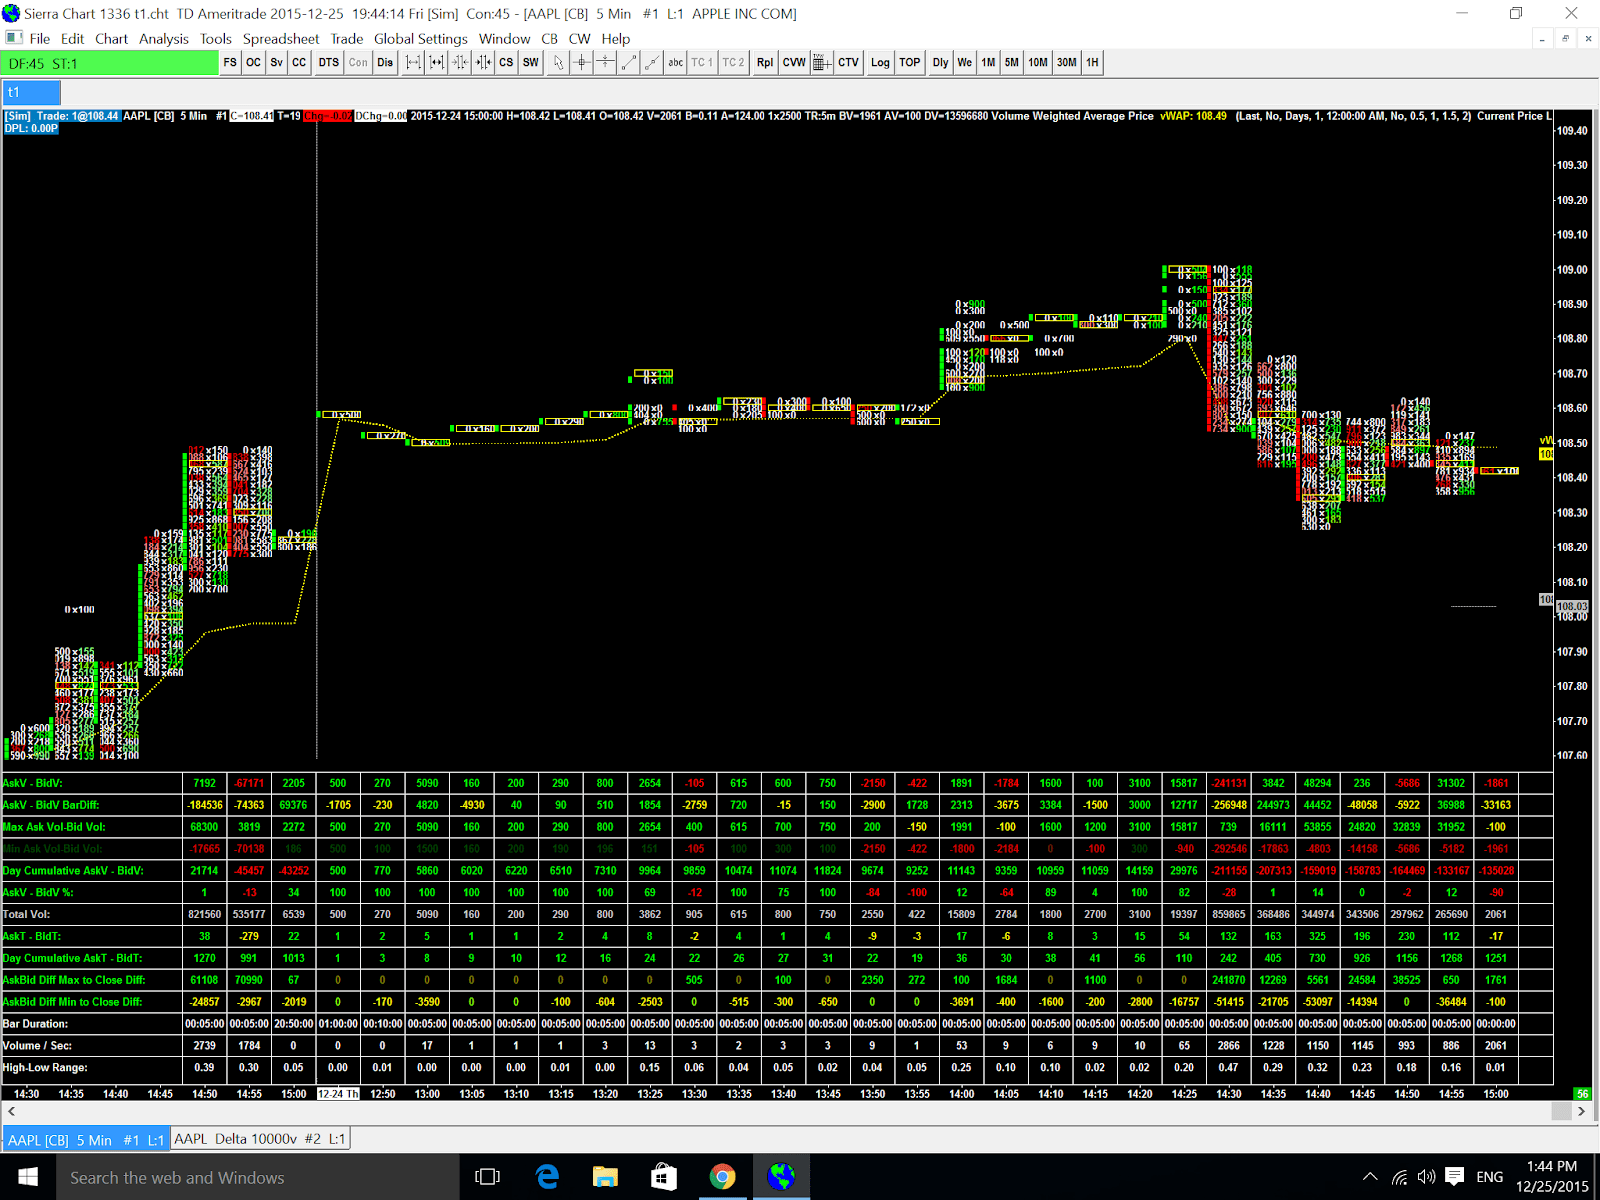This screenshot has height=1200, width=1600.
Task: Click the expand bar spacing icon
Action: (414, 63)
